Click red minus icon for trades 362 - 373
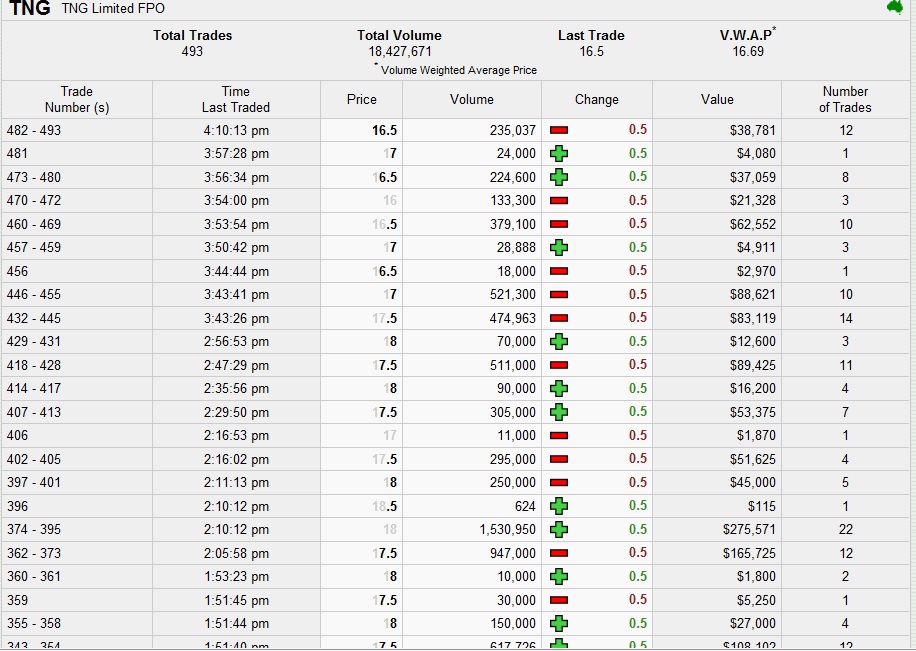 click(559, 553)
